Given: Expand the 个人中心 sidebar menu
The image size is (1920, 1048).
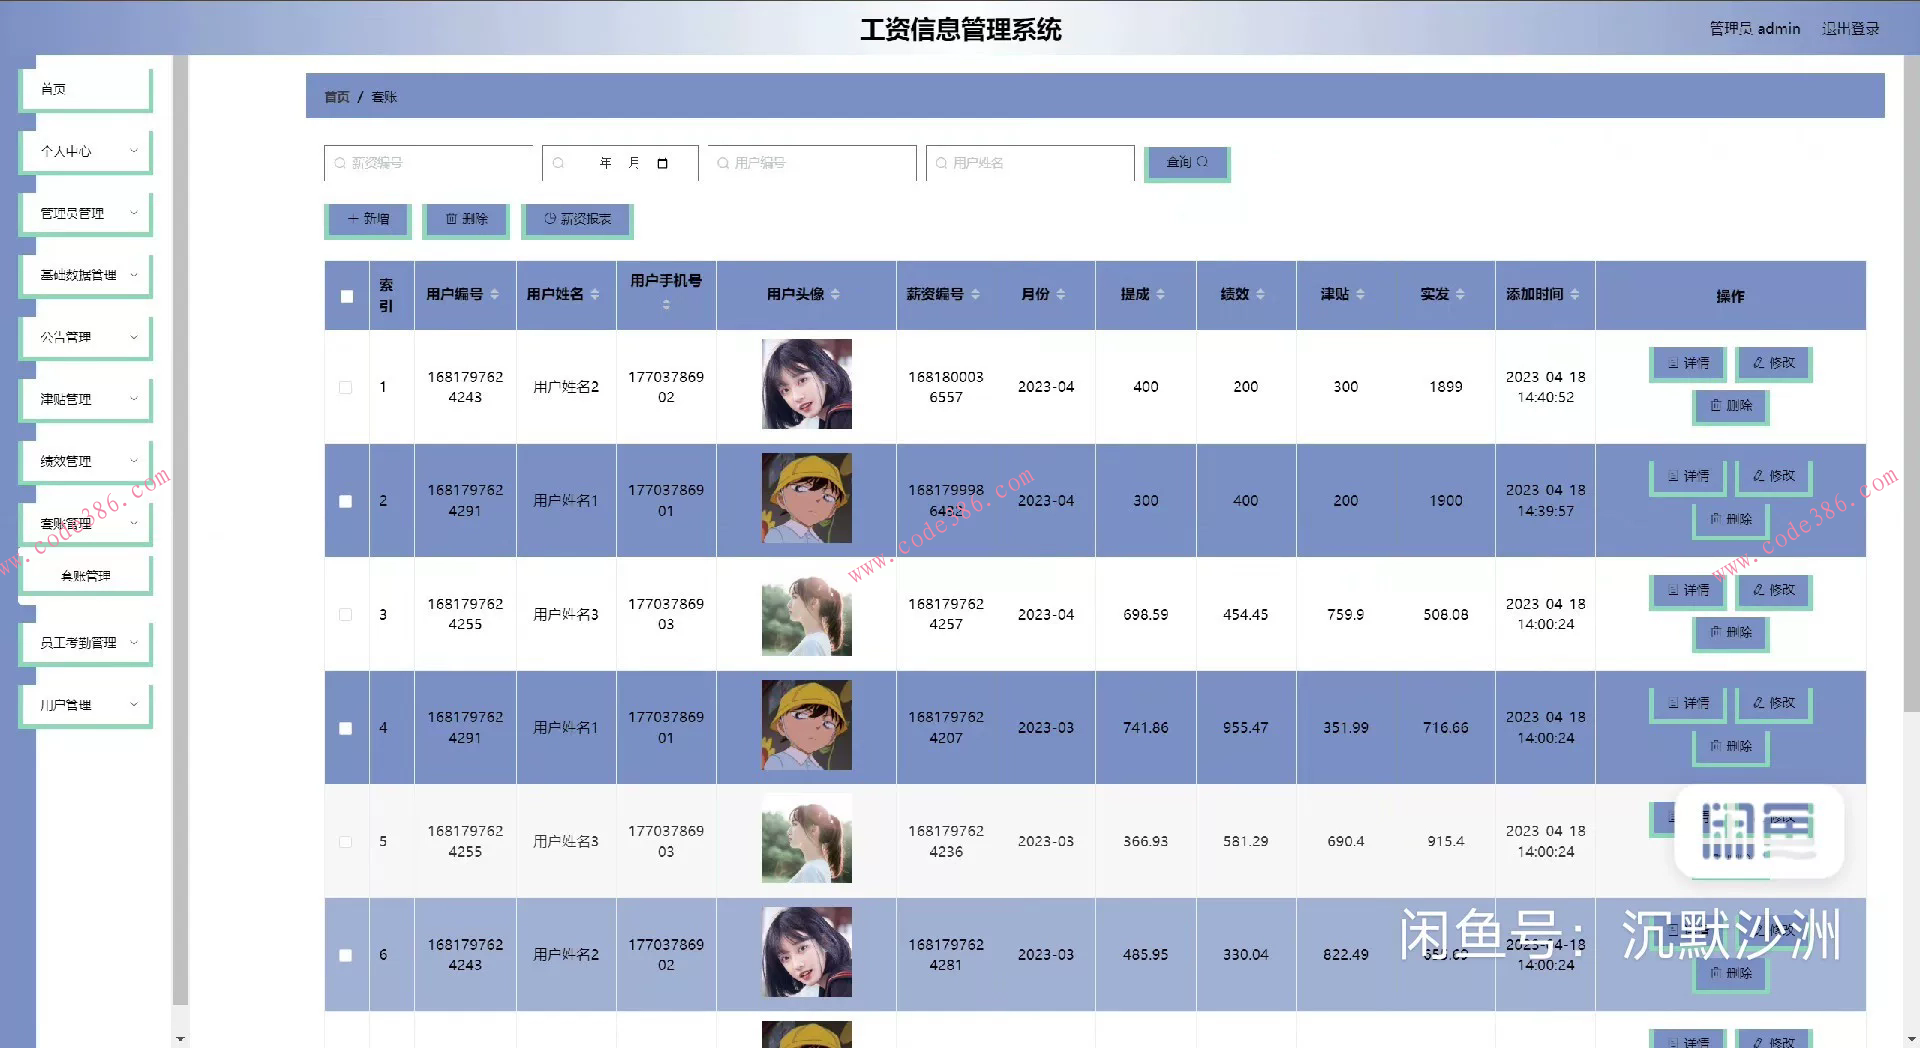Looking at the screenshot, I should coord(85,151).
